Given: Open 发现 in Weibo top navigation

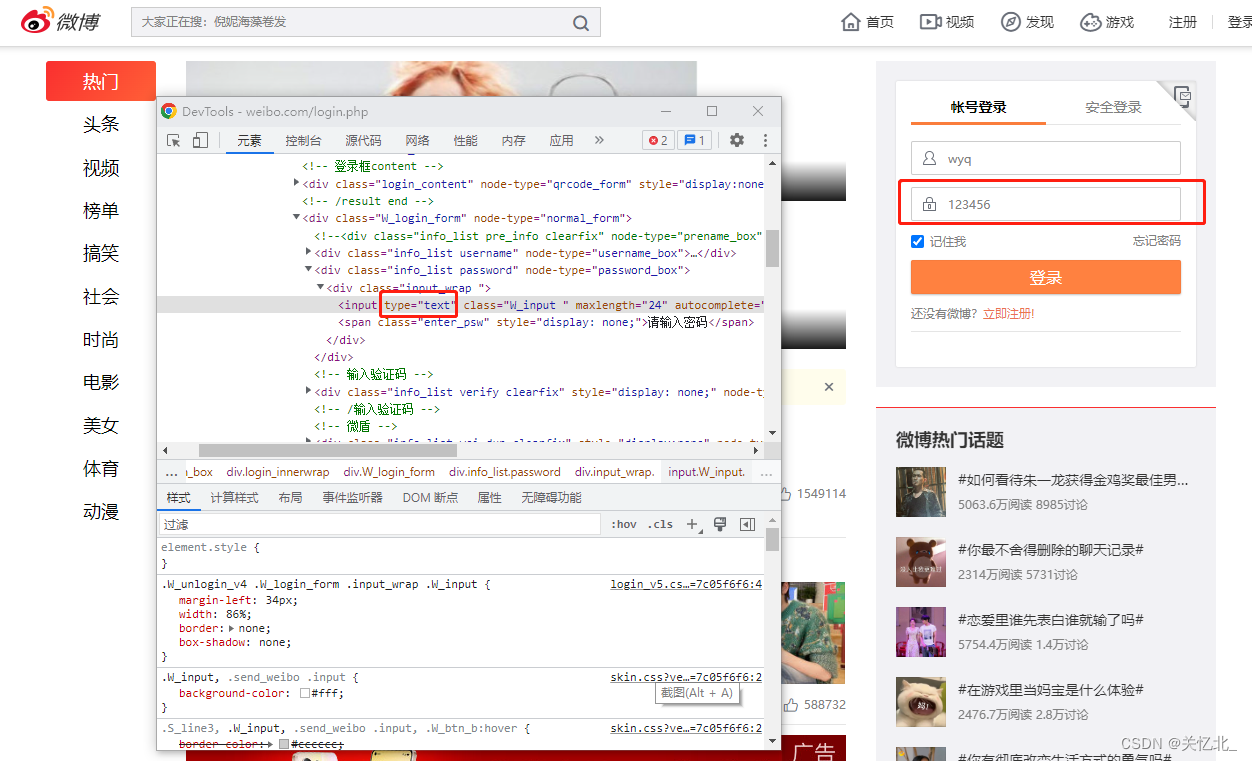Looking at the screenshot, I should pos(1027,22).
